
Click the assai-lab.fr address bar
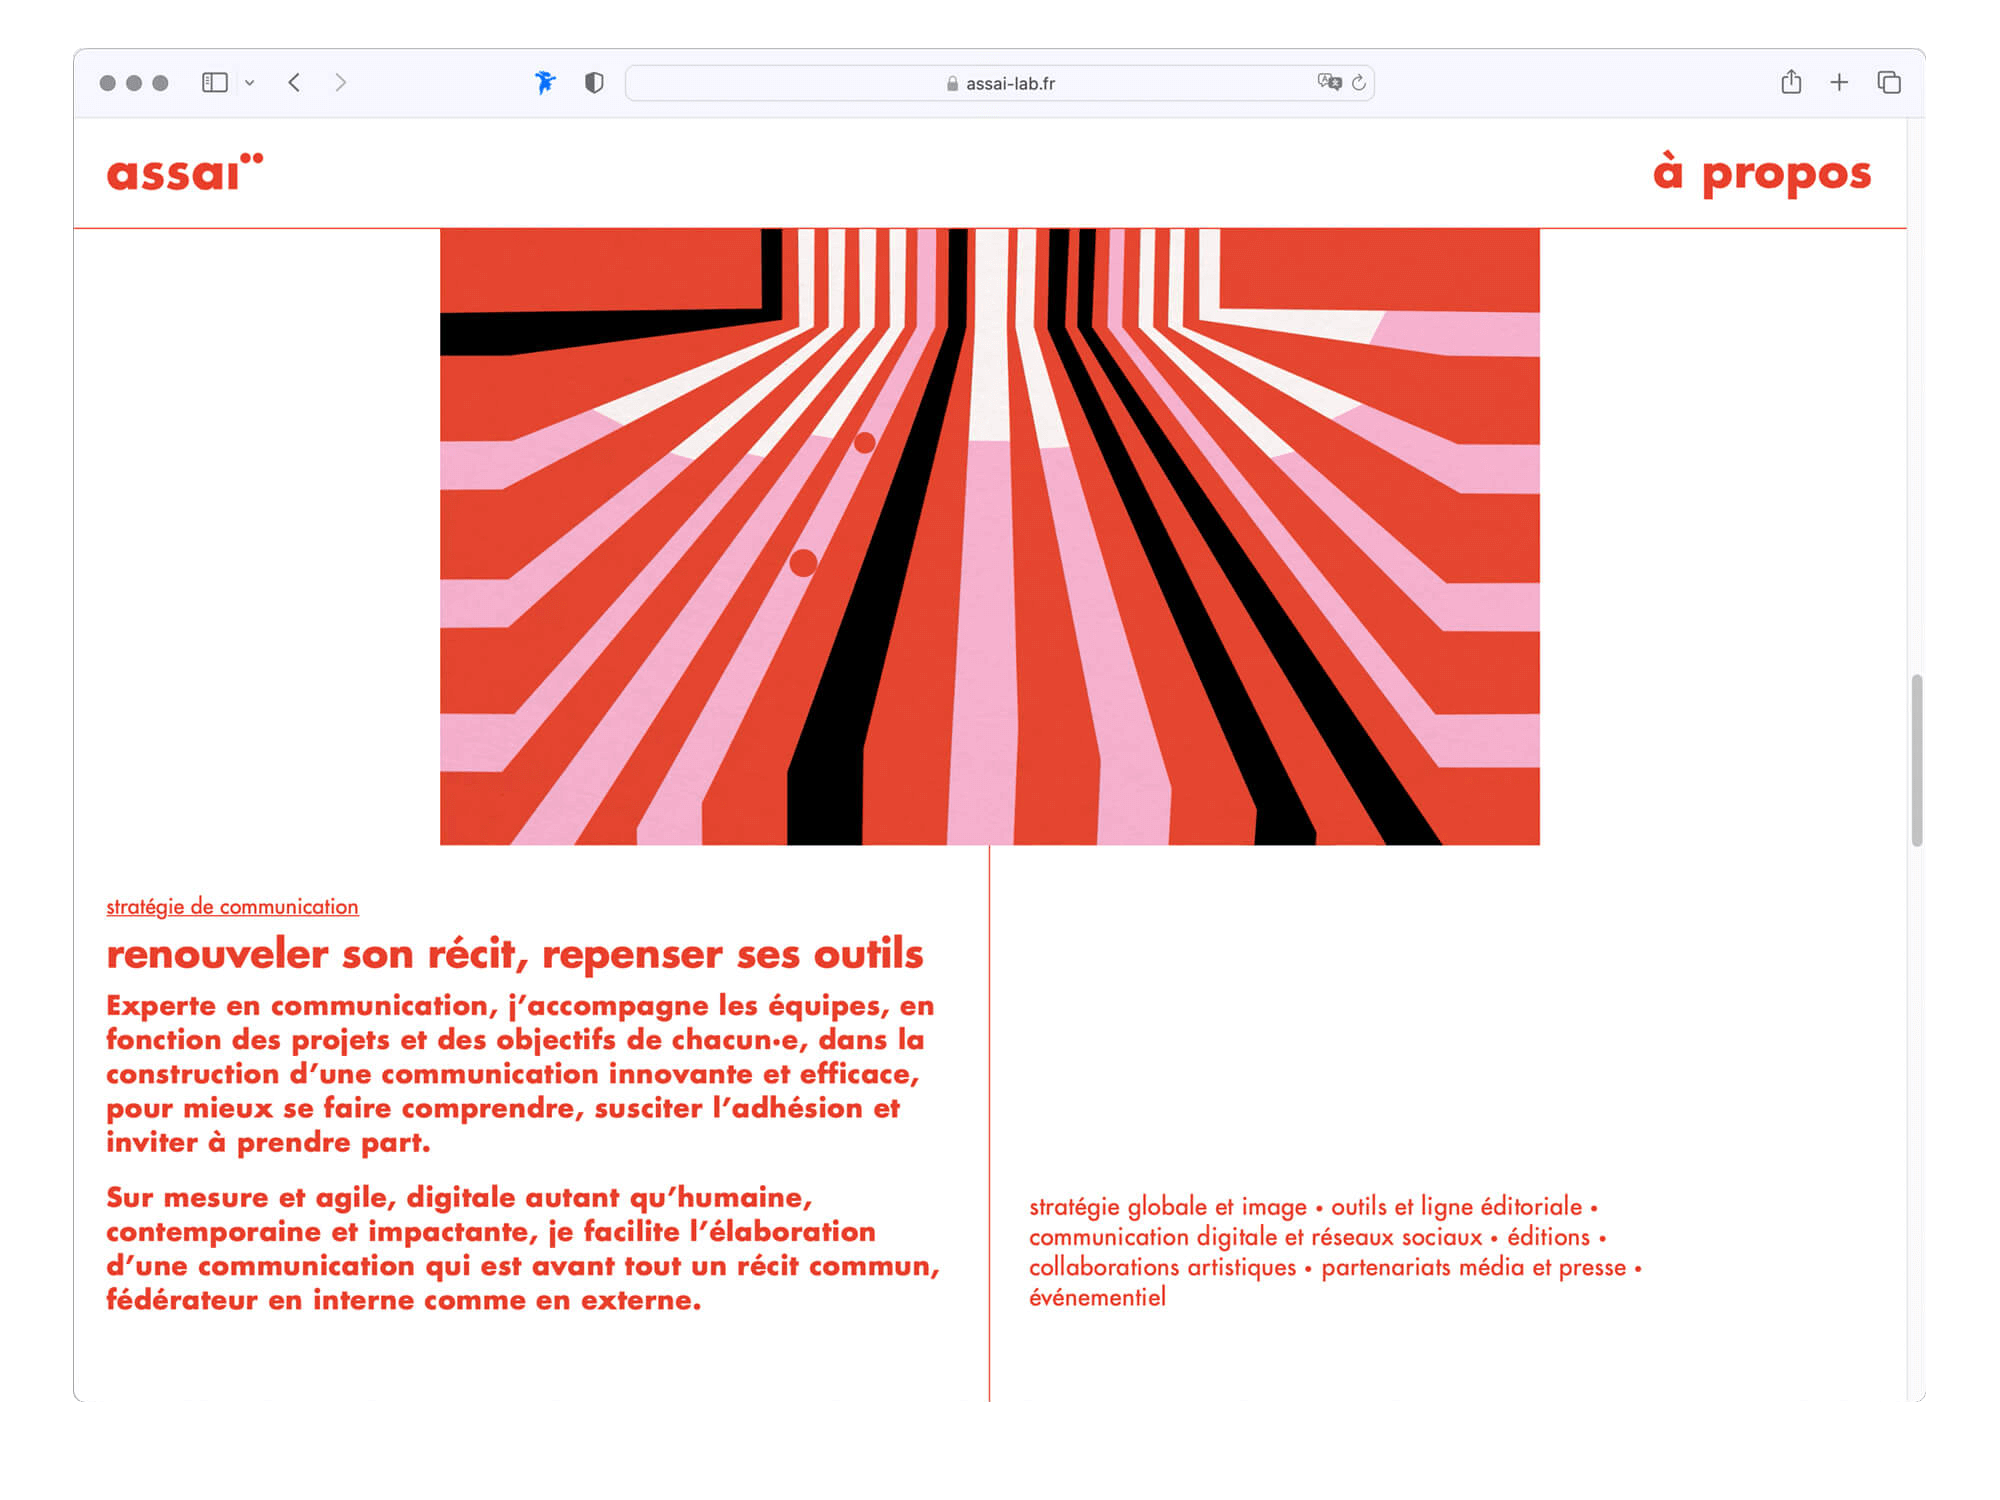[1000, 83]
